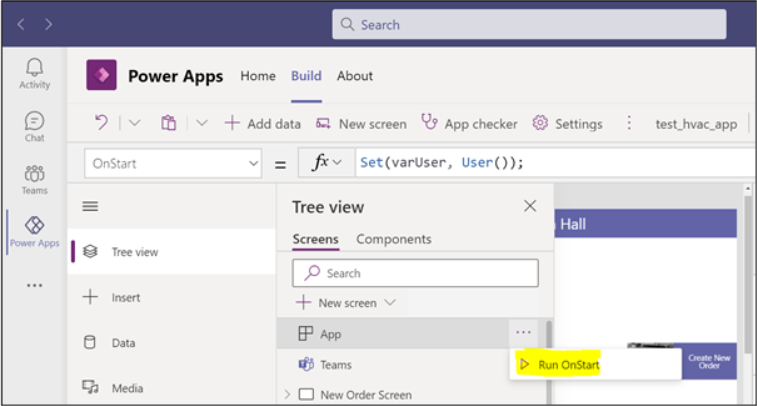The width and height of the screenshot is (757, 406).
Task: Click the top Teams search box
Action: point(529,24)
